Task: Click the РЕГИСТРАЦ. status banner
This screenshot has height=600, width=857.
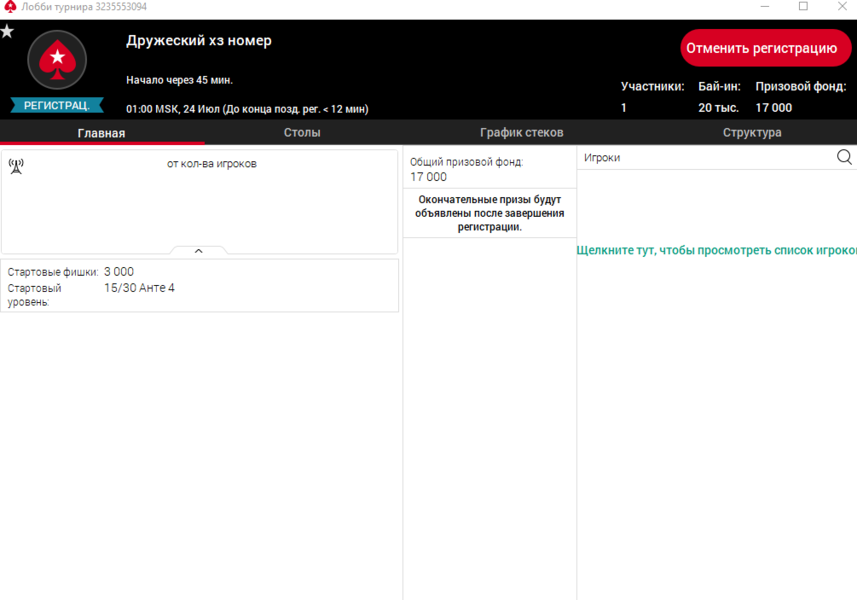Action: click(x=57, y=105)
